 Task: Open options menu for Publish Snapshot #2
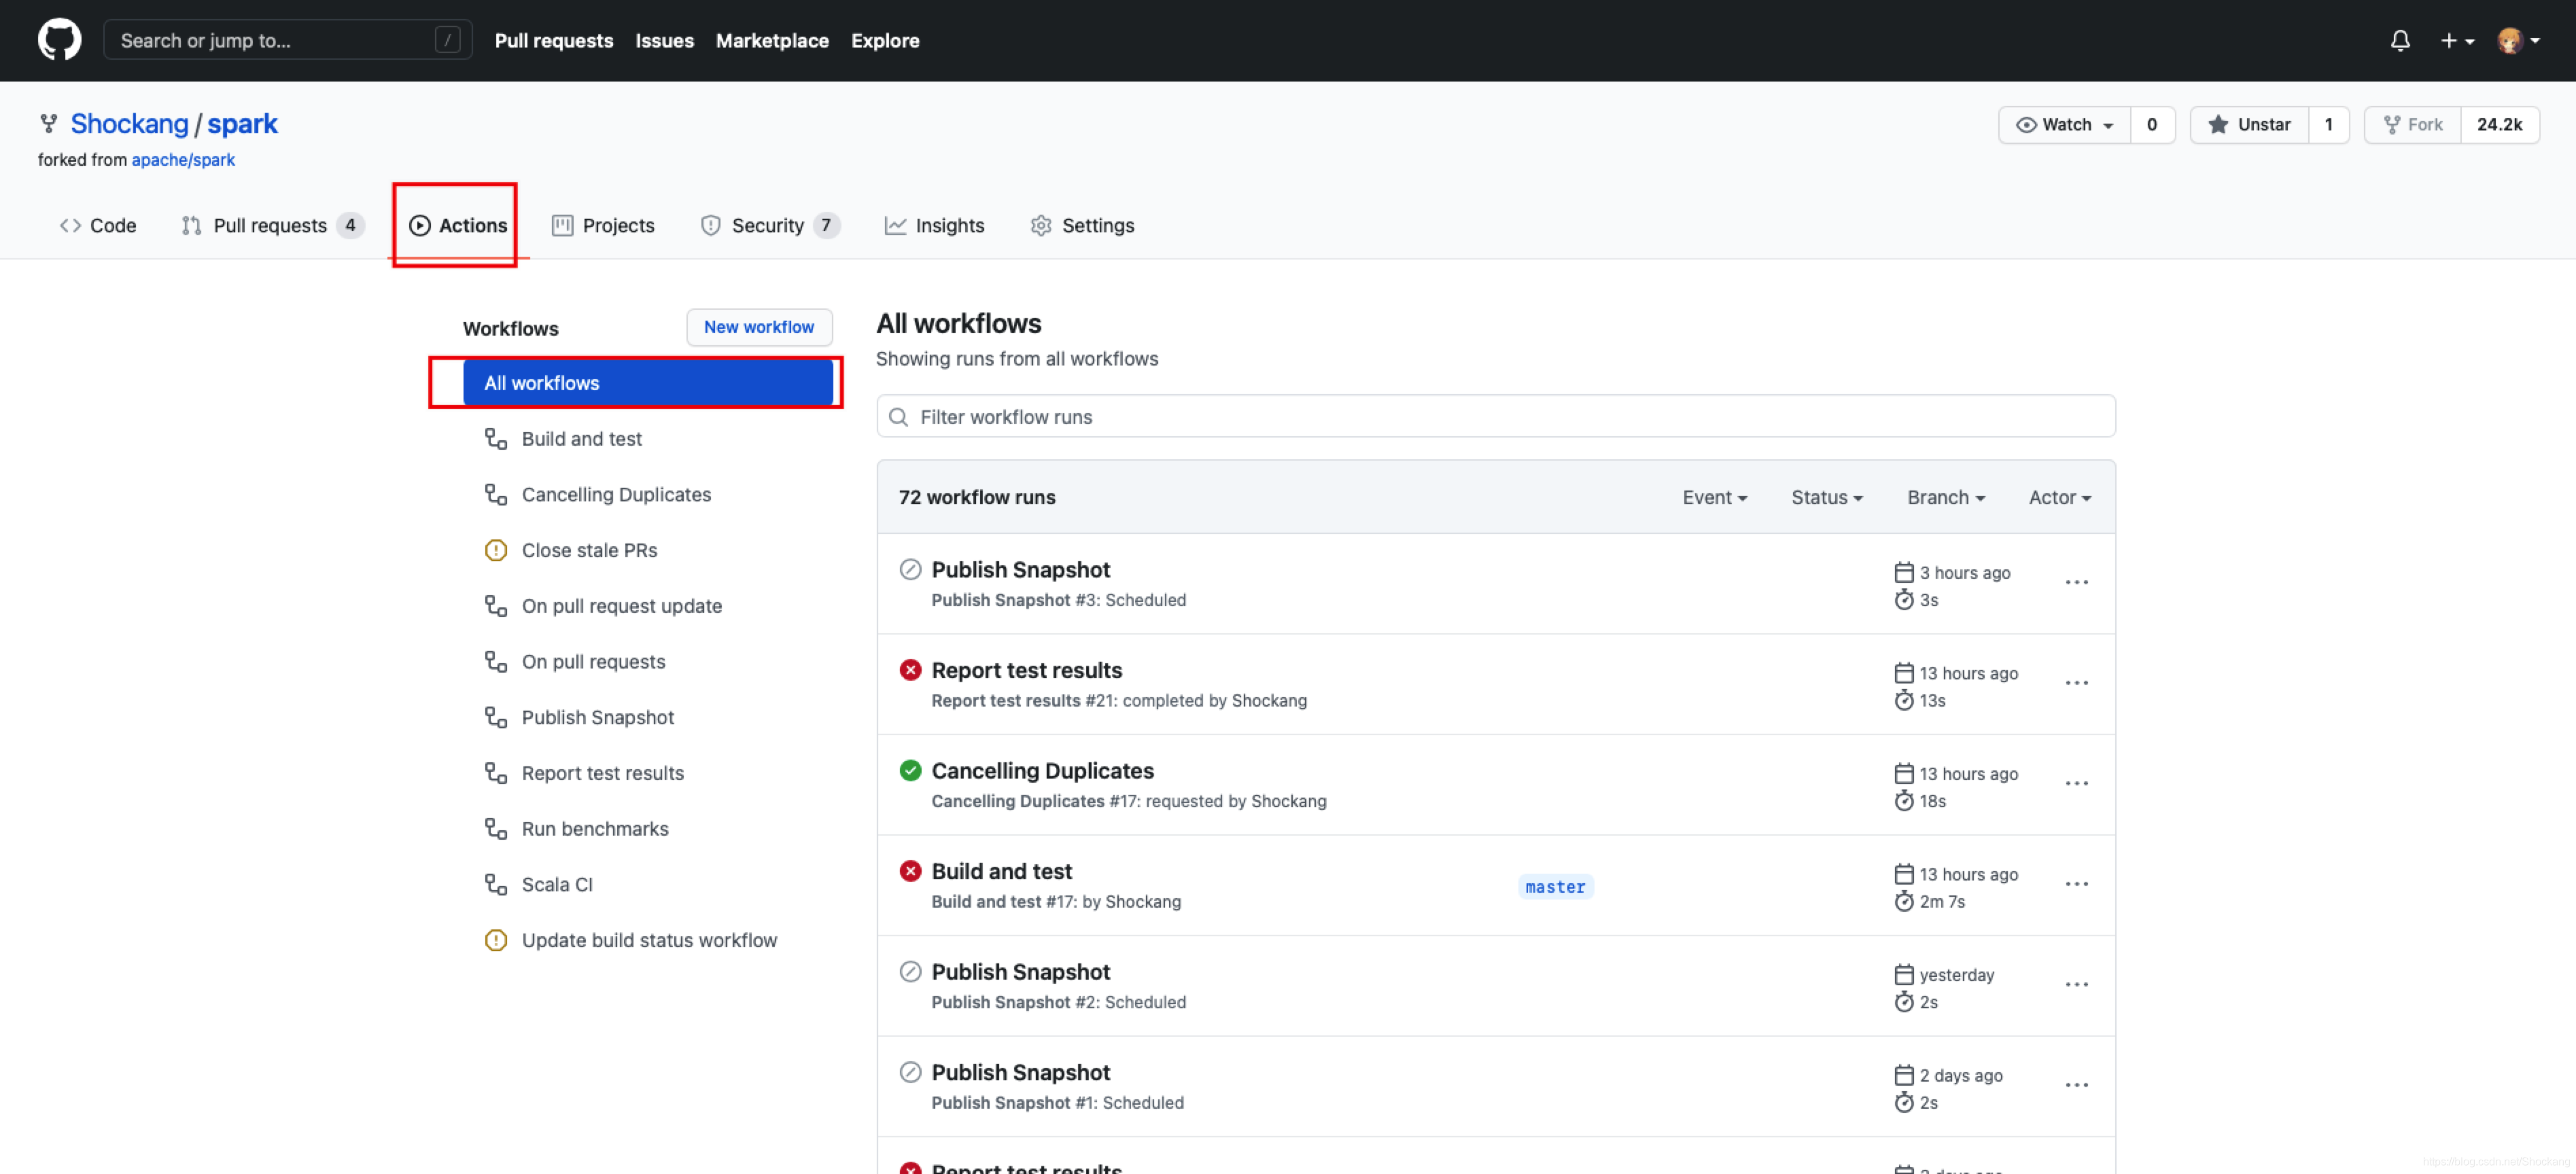[x=2076, y=984]
